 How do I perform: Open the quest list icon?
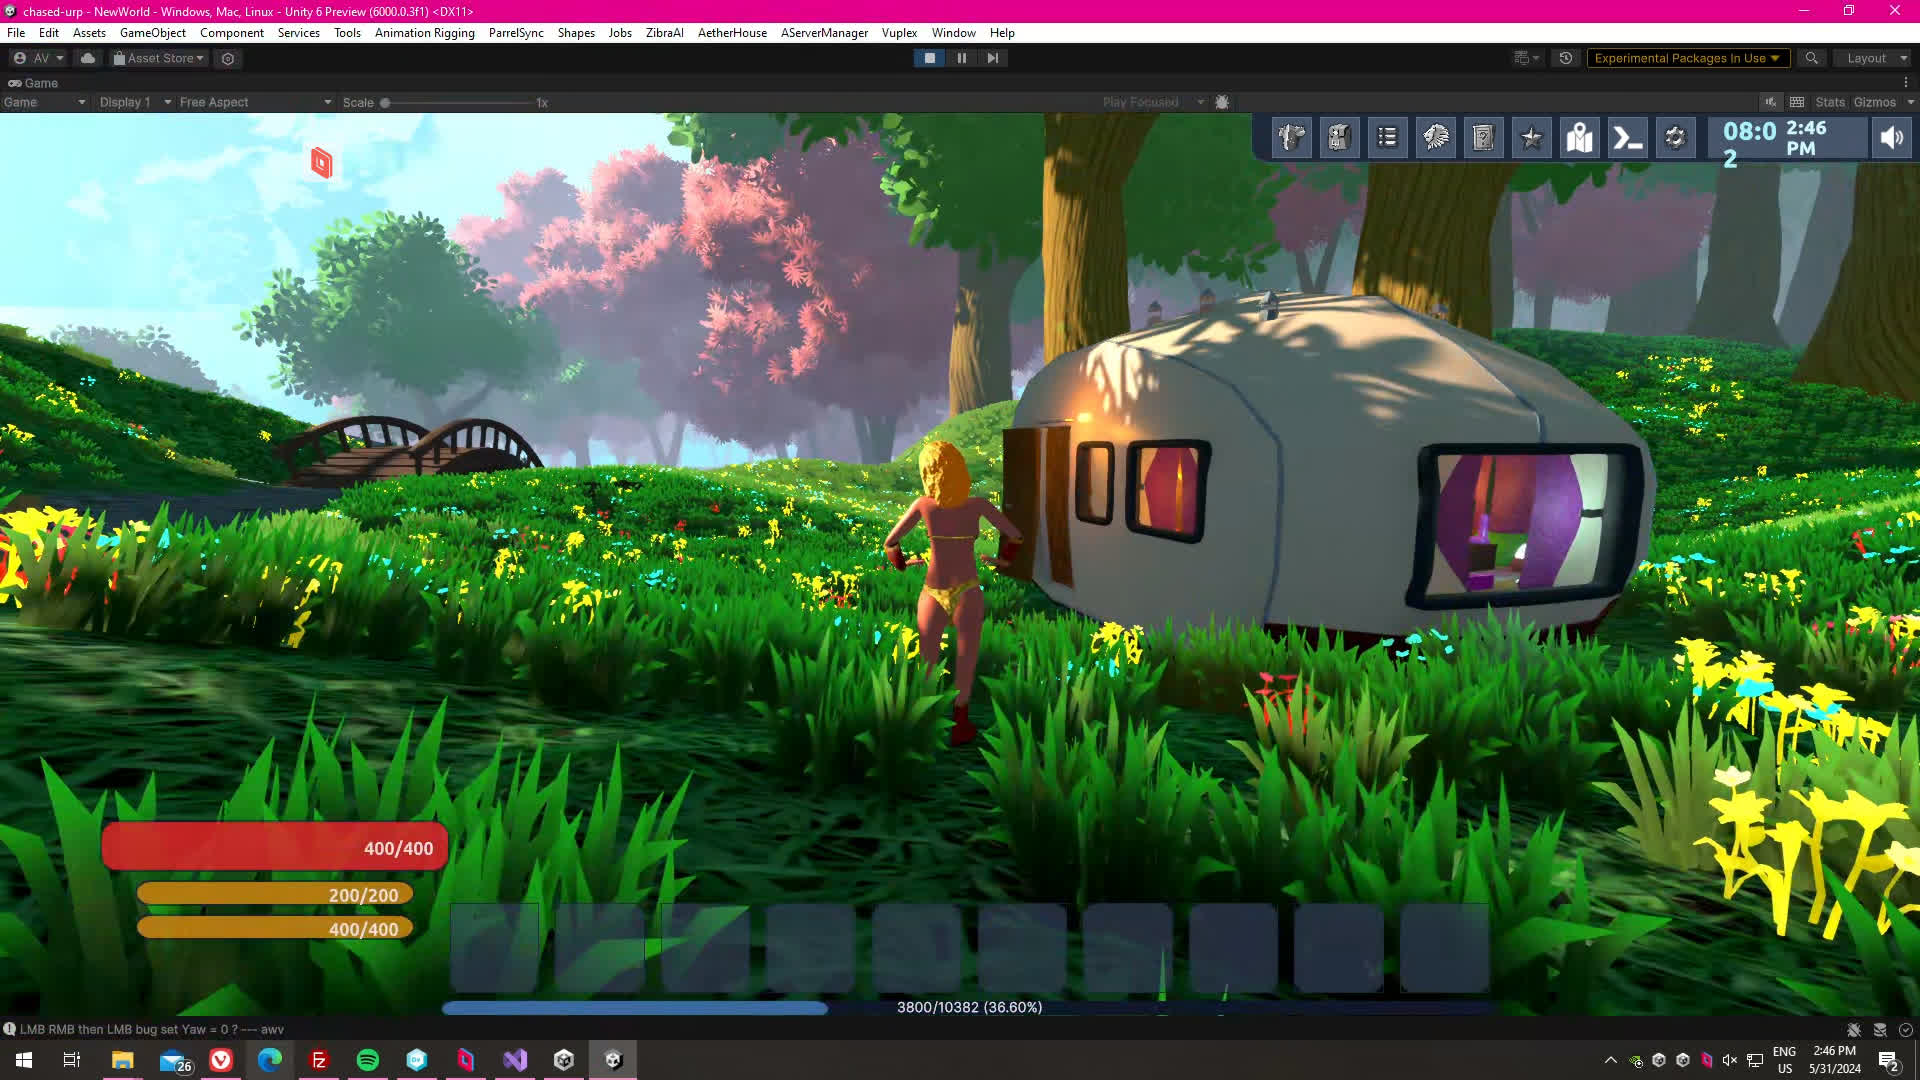[x=1387, y=138]
